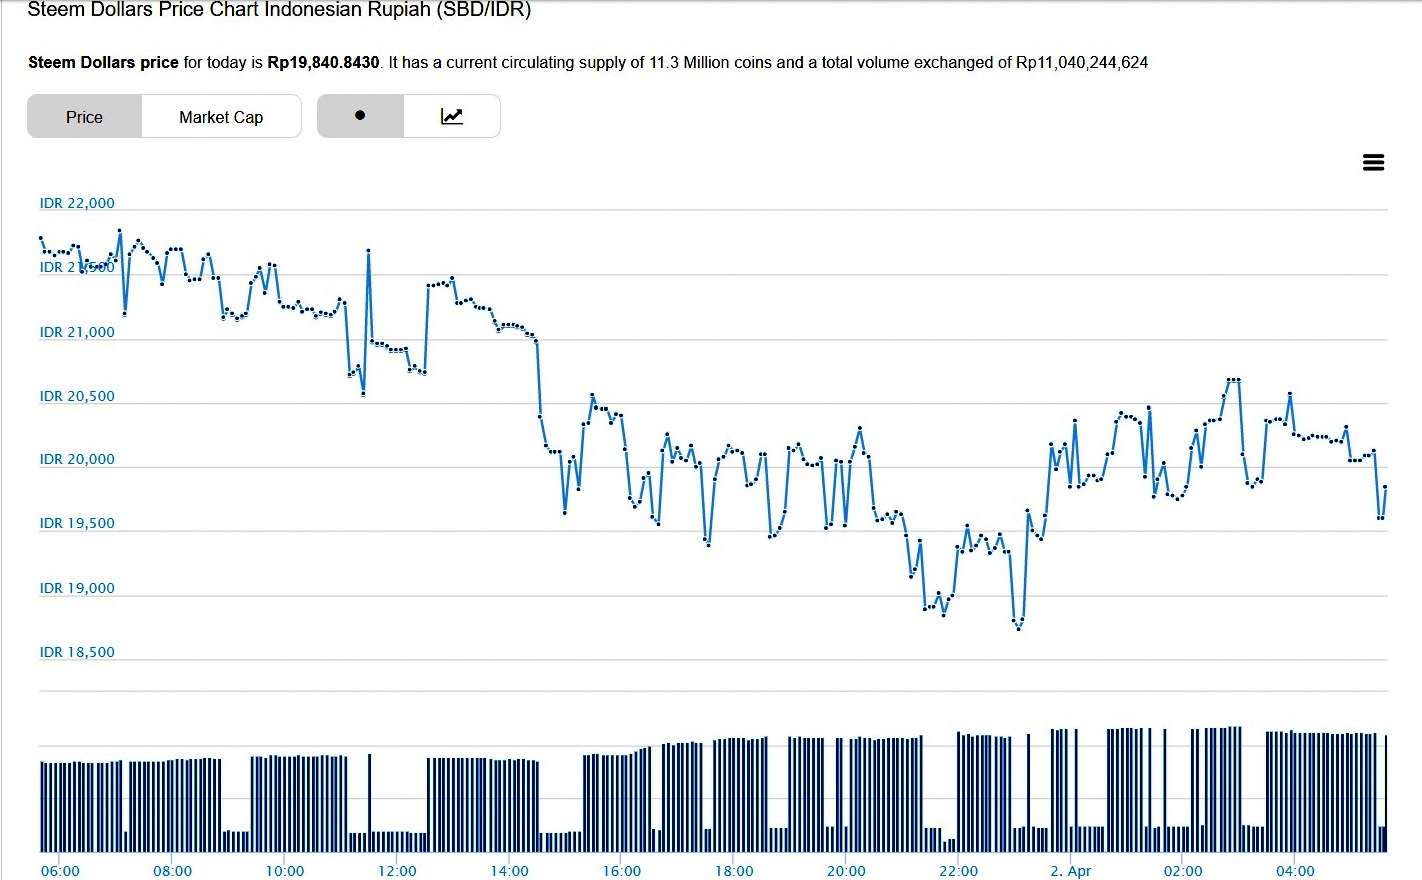Select the Price tab

pyautogui.click(x=85, y=117)
